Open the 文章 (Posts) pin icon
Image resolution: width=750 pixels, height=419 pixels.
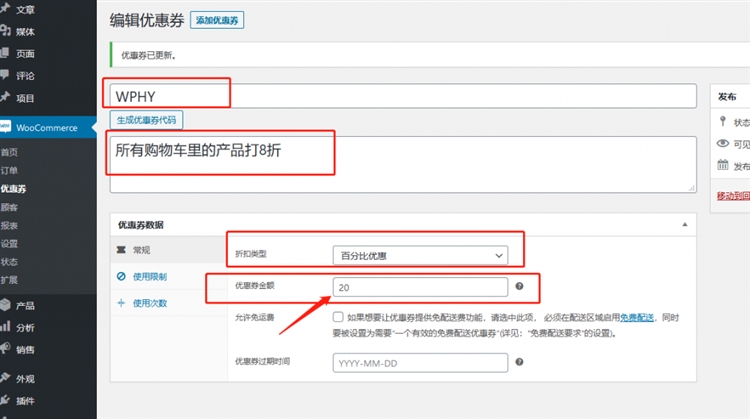[5, 8]
